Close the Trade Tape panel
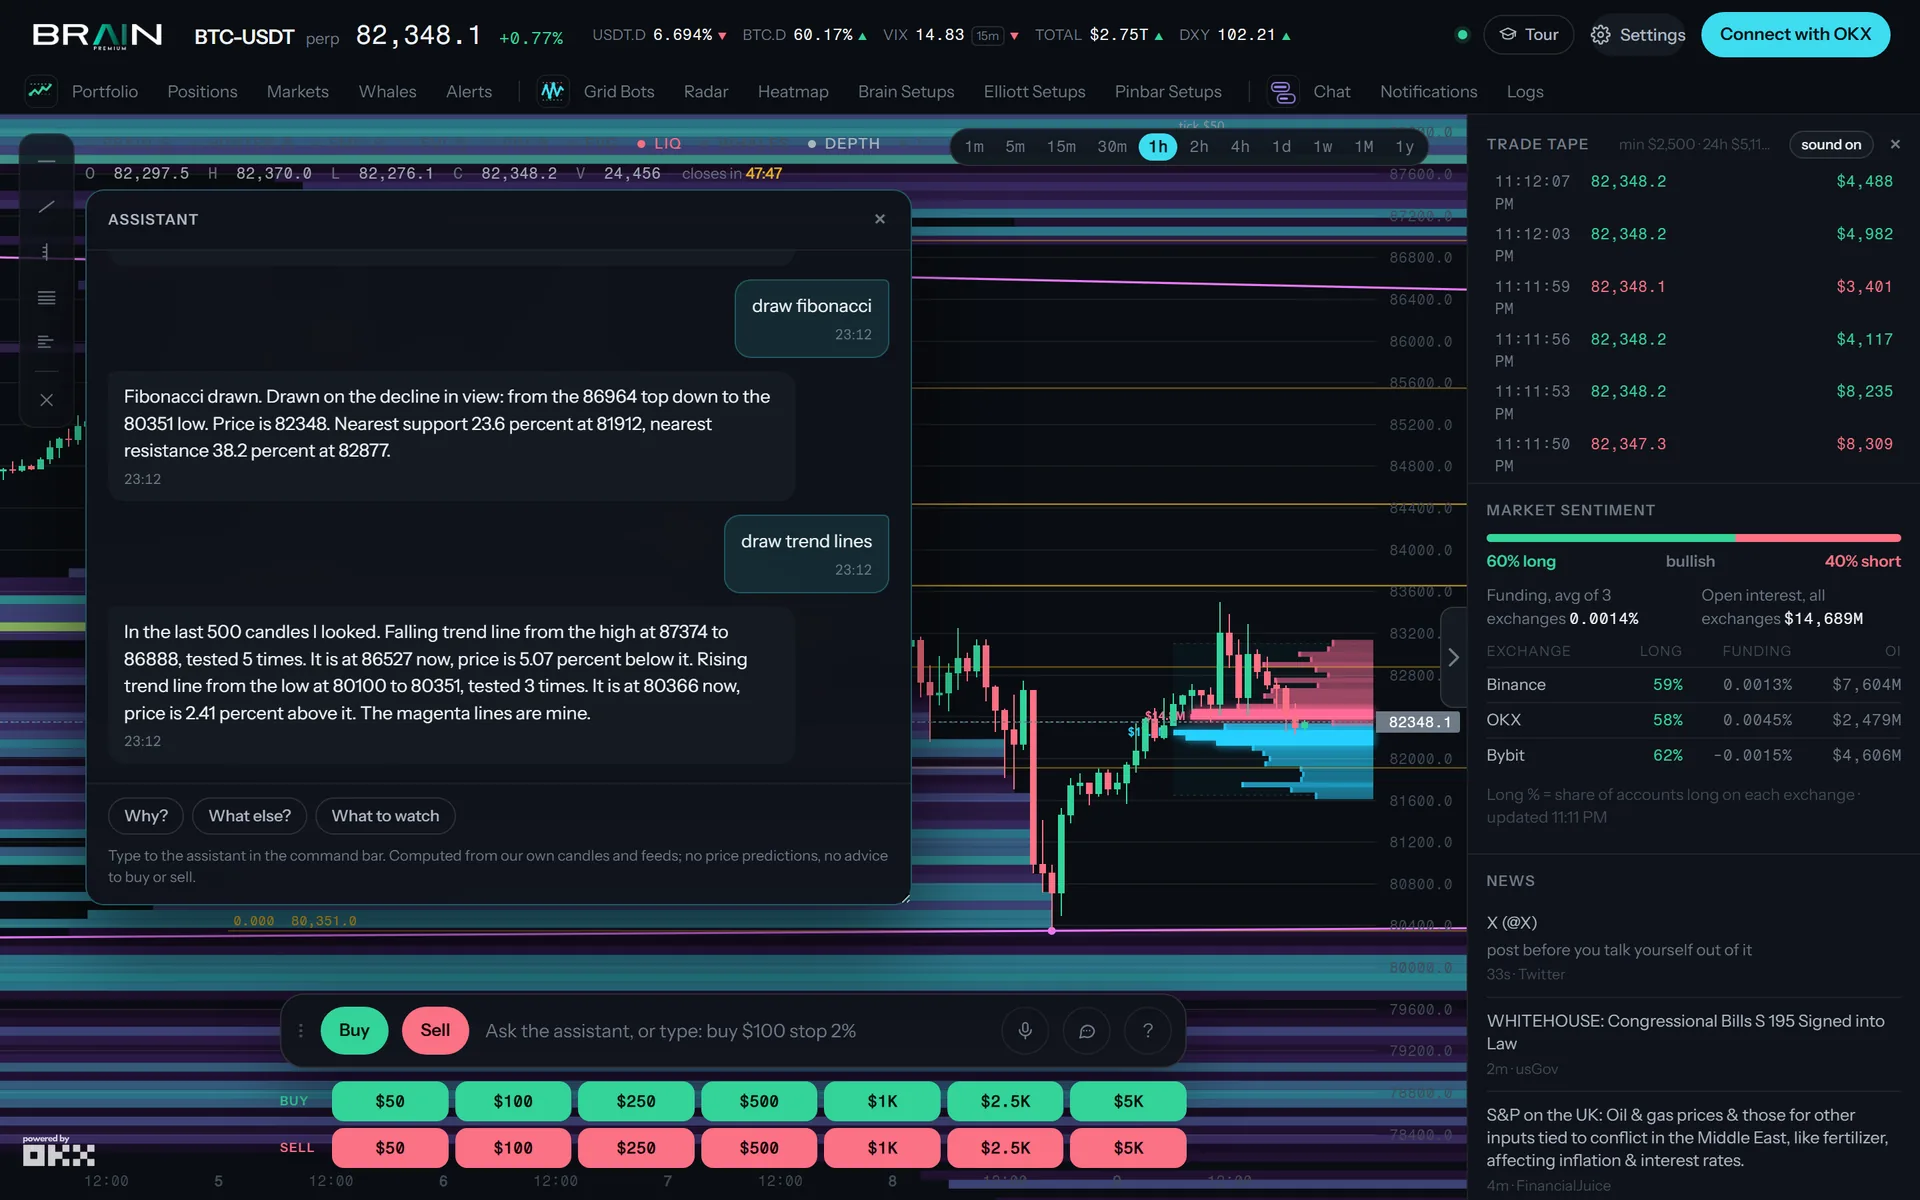This screenshot has height=1200, width=1920. pos(1895,144)
